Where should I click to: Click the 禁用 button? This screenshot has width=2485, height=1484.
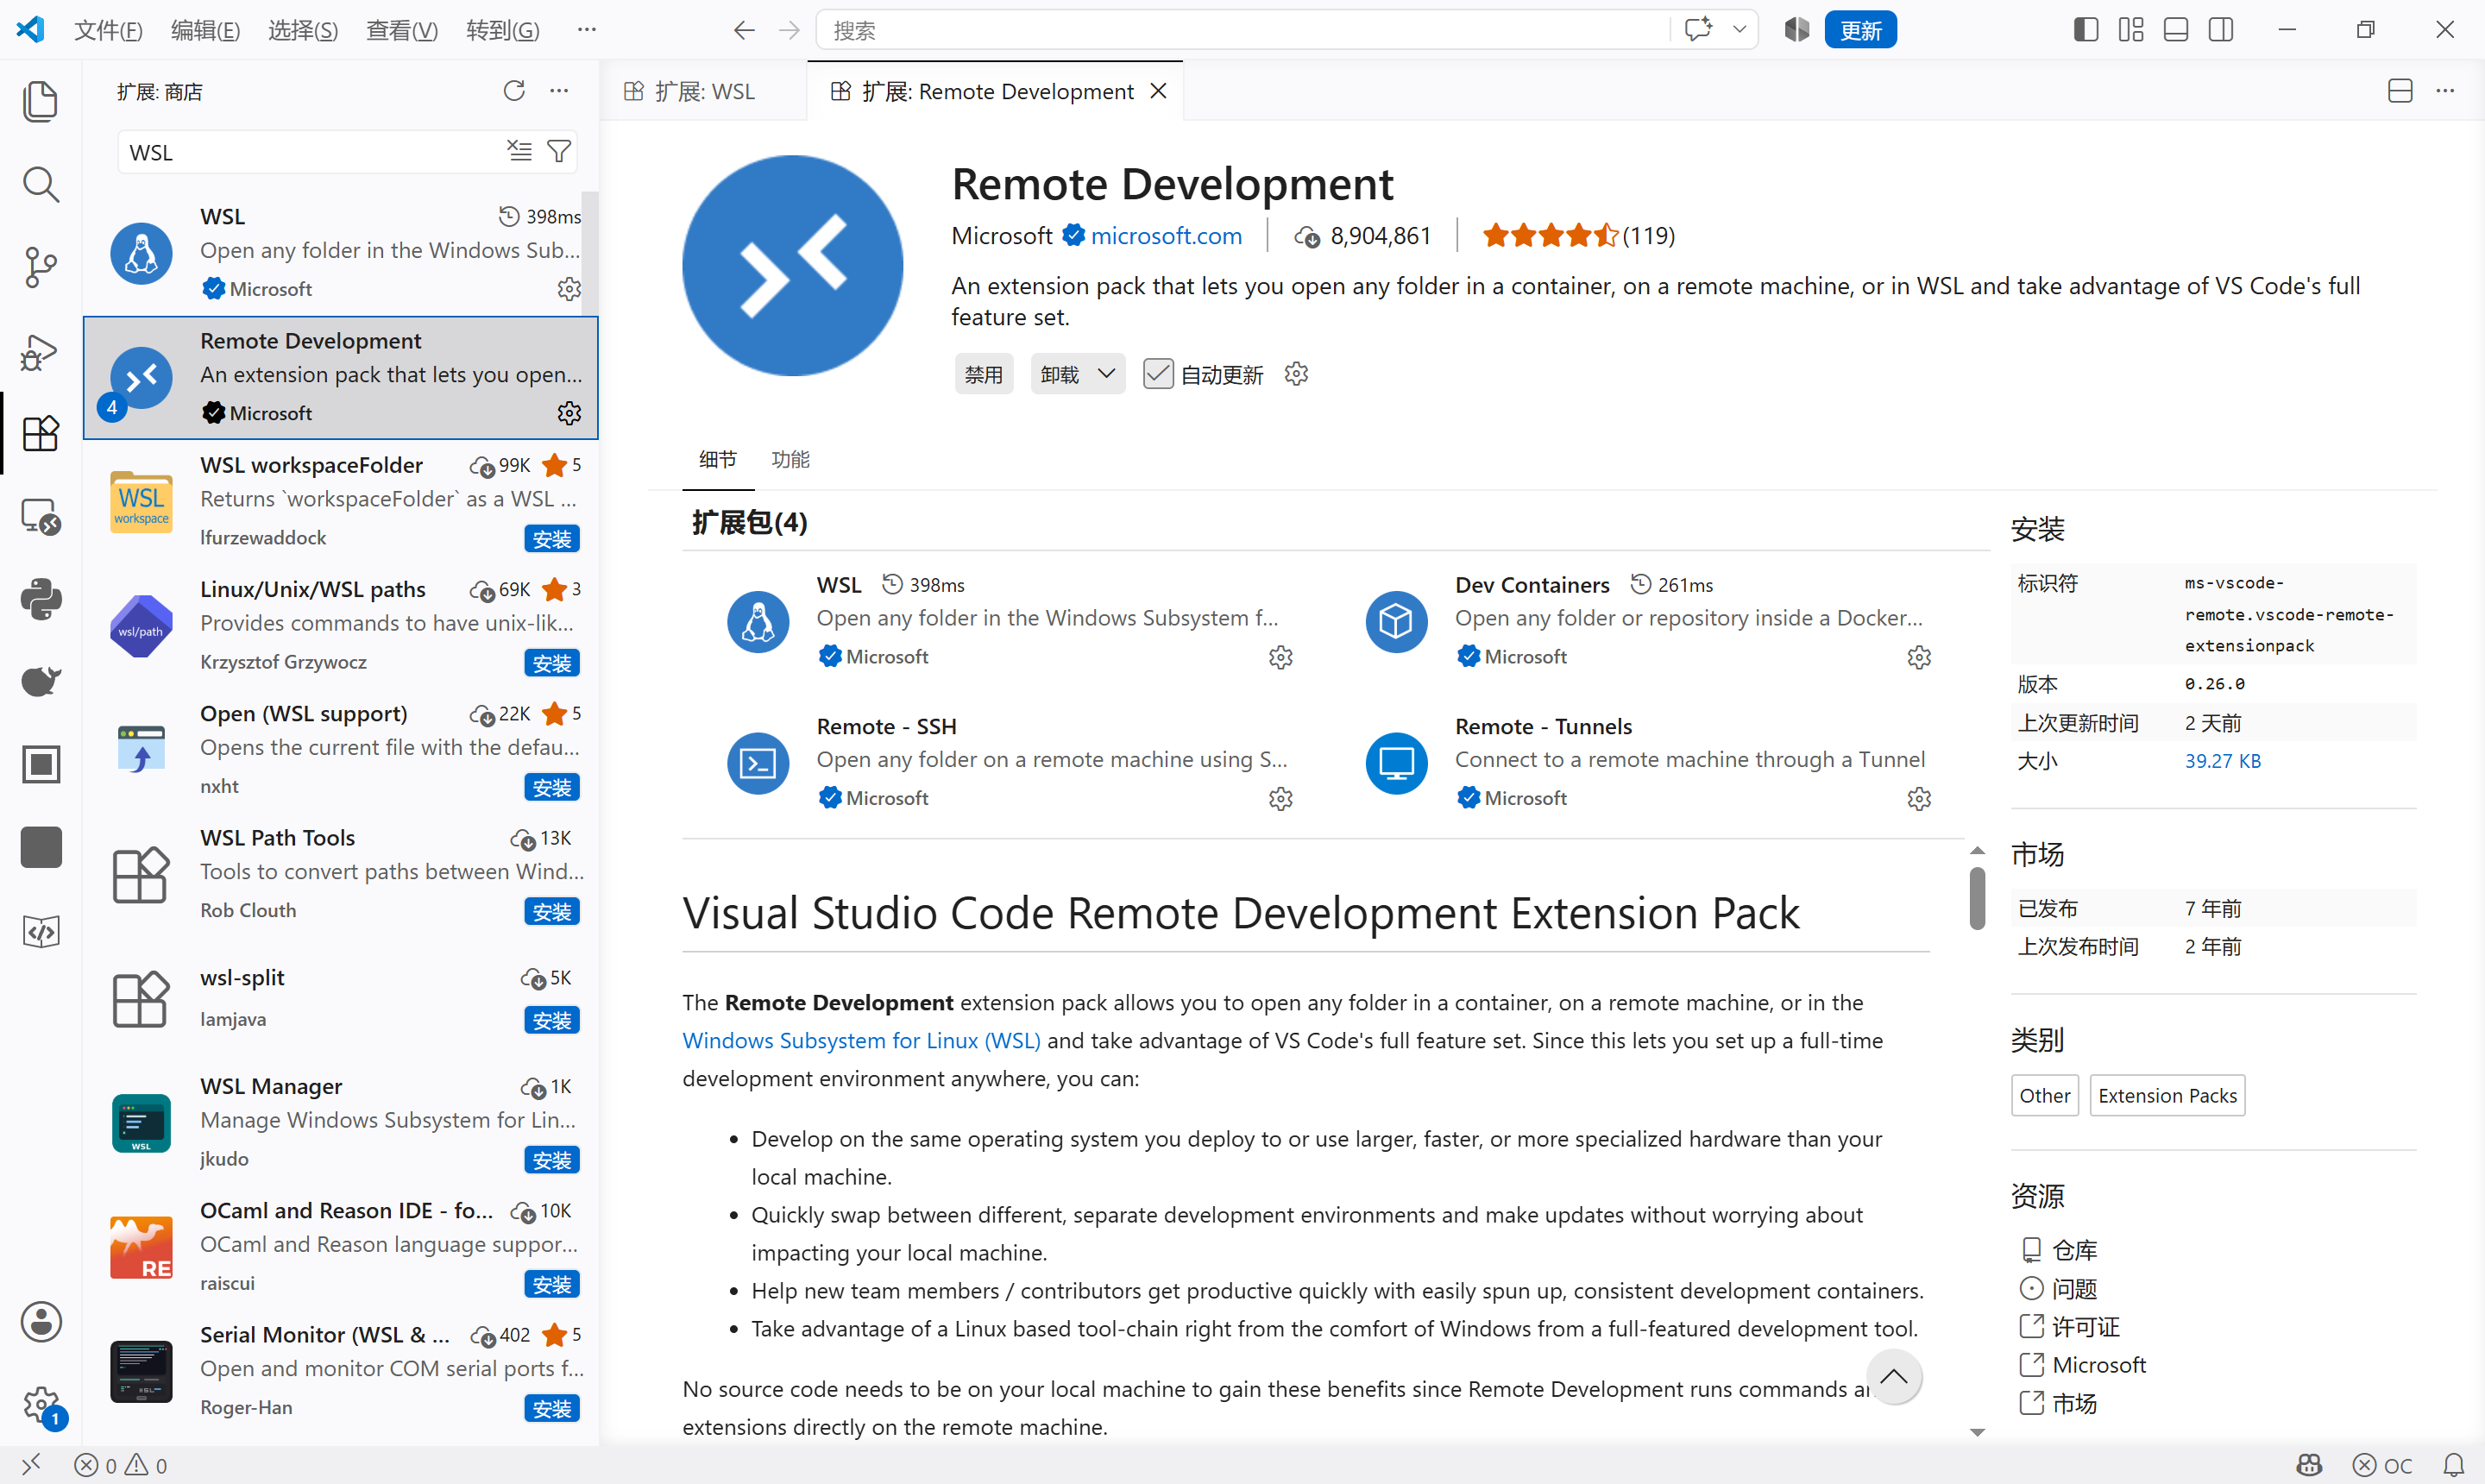click(983, 374)
